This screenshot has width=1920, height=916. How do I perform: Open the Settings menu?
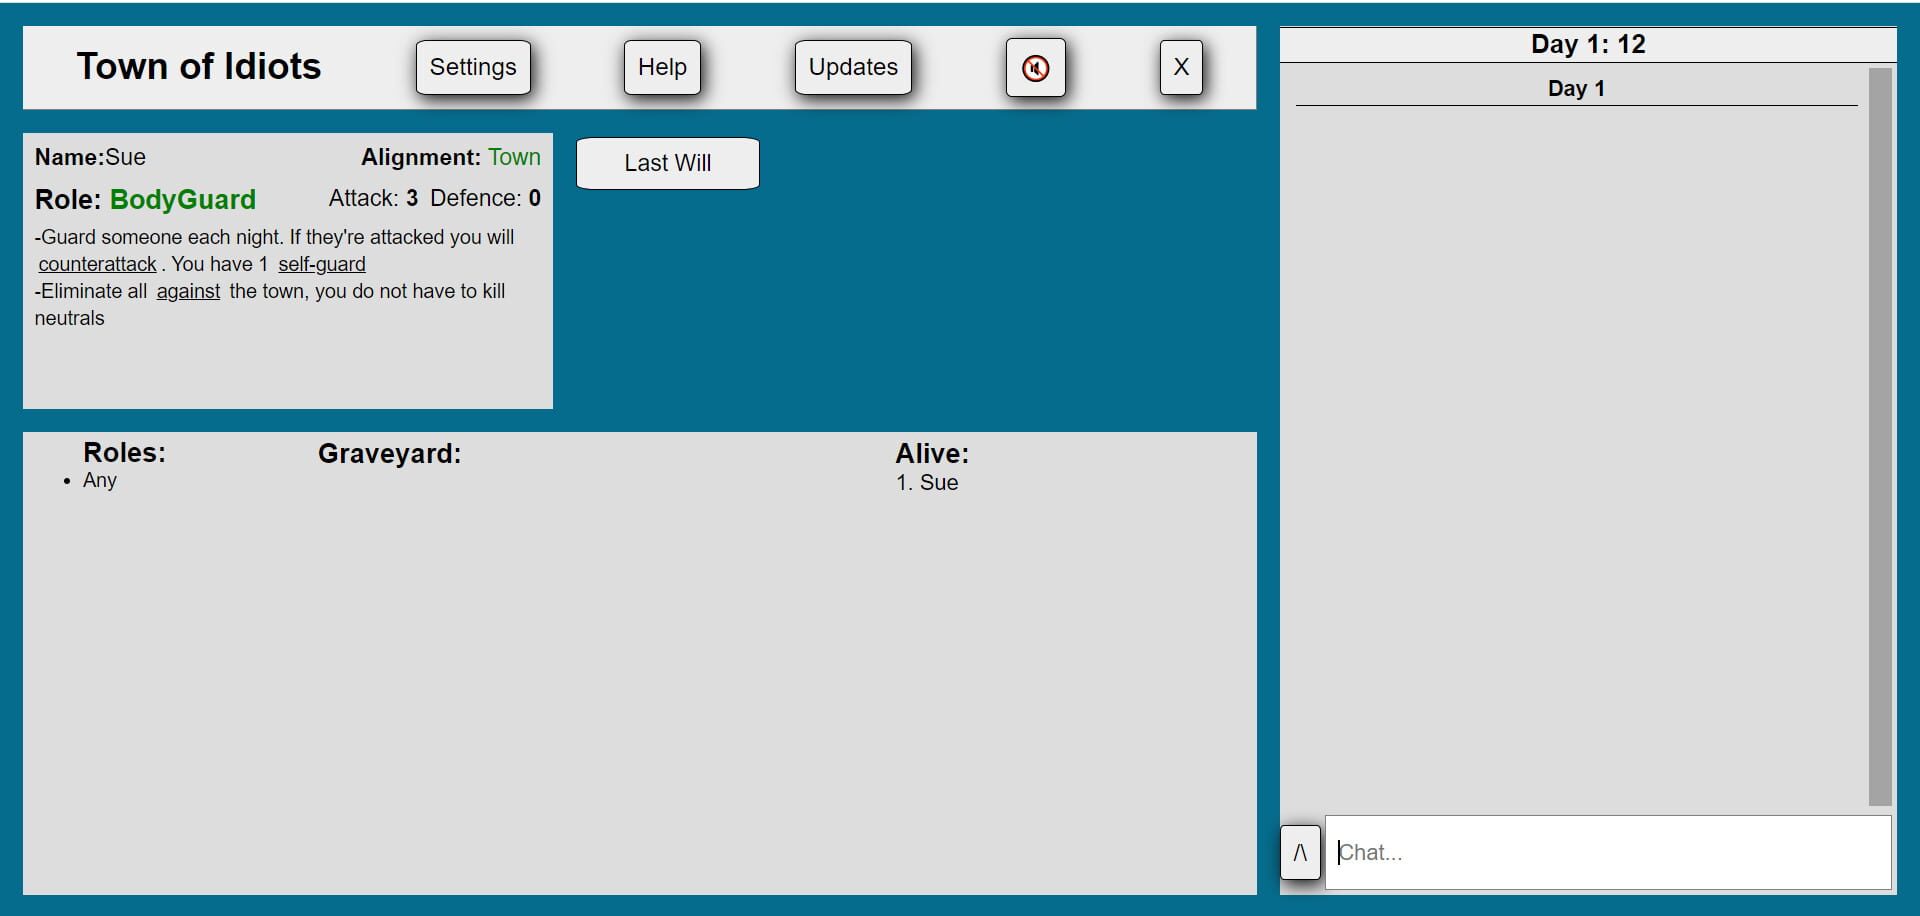coord(473,68)
